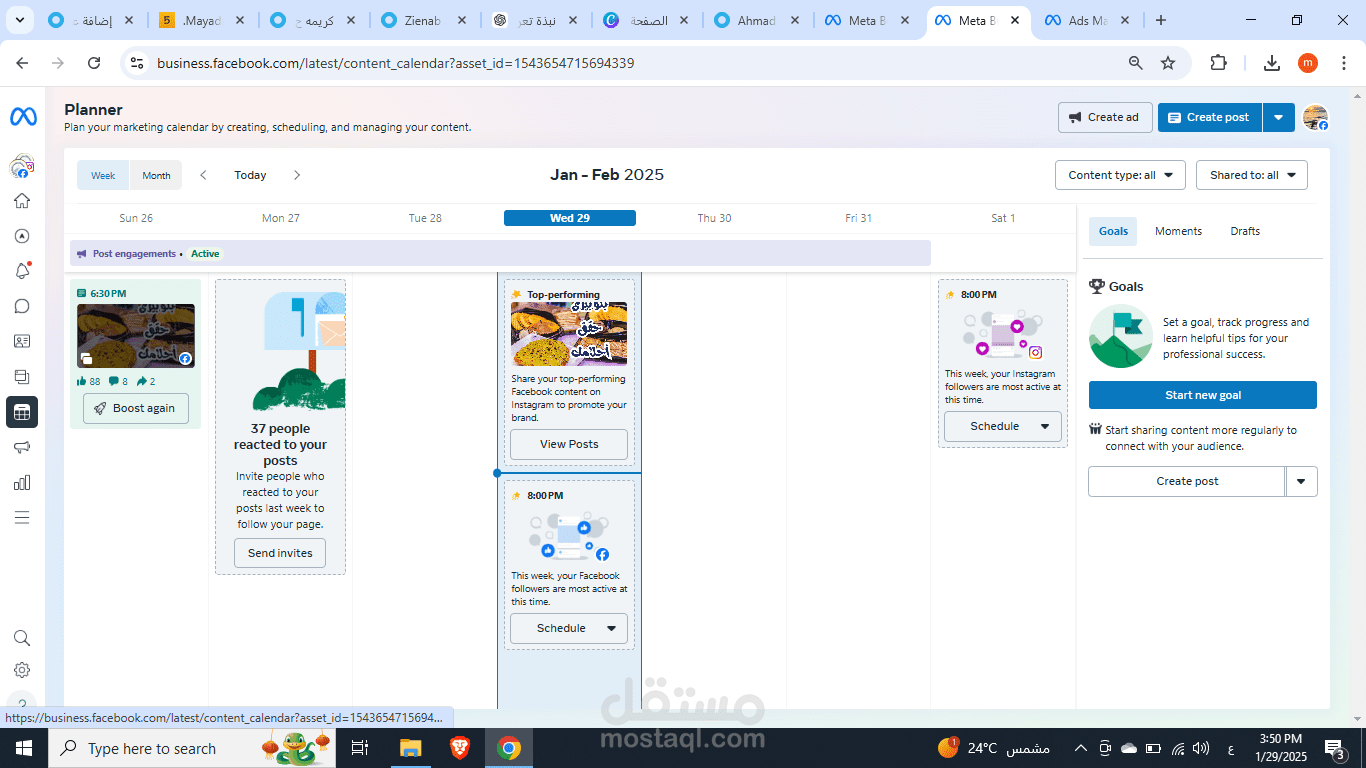Go to next week arrow
Screen dimensions: 1366x768
(x=297, y=175)
